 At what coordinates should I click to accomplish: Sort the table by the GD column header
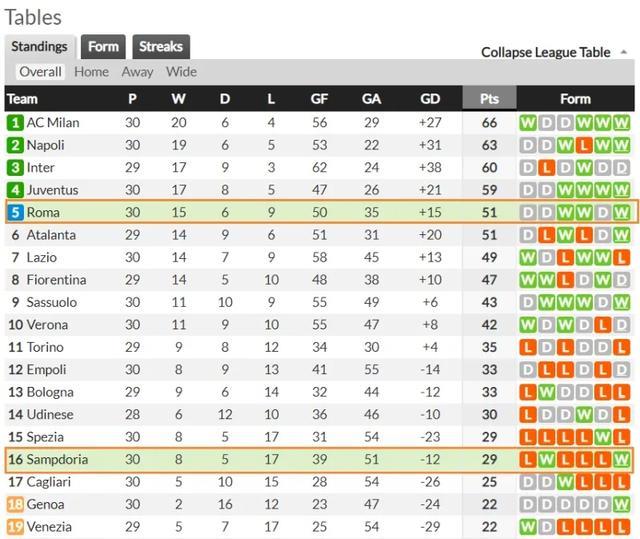coord(430,98)
